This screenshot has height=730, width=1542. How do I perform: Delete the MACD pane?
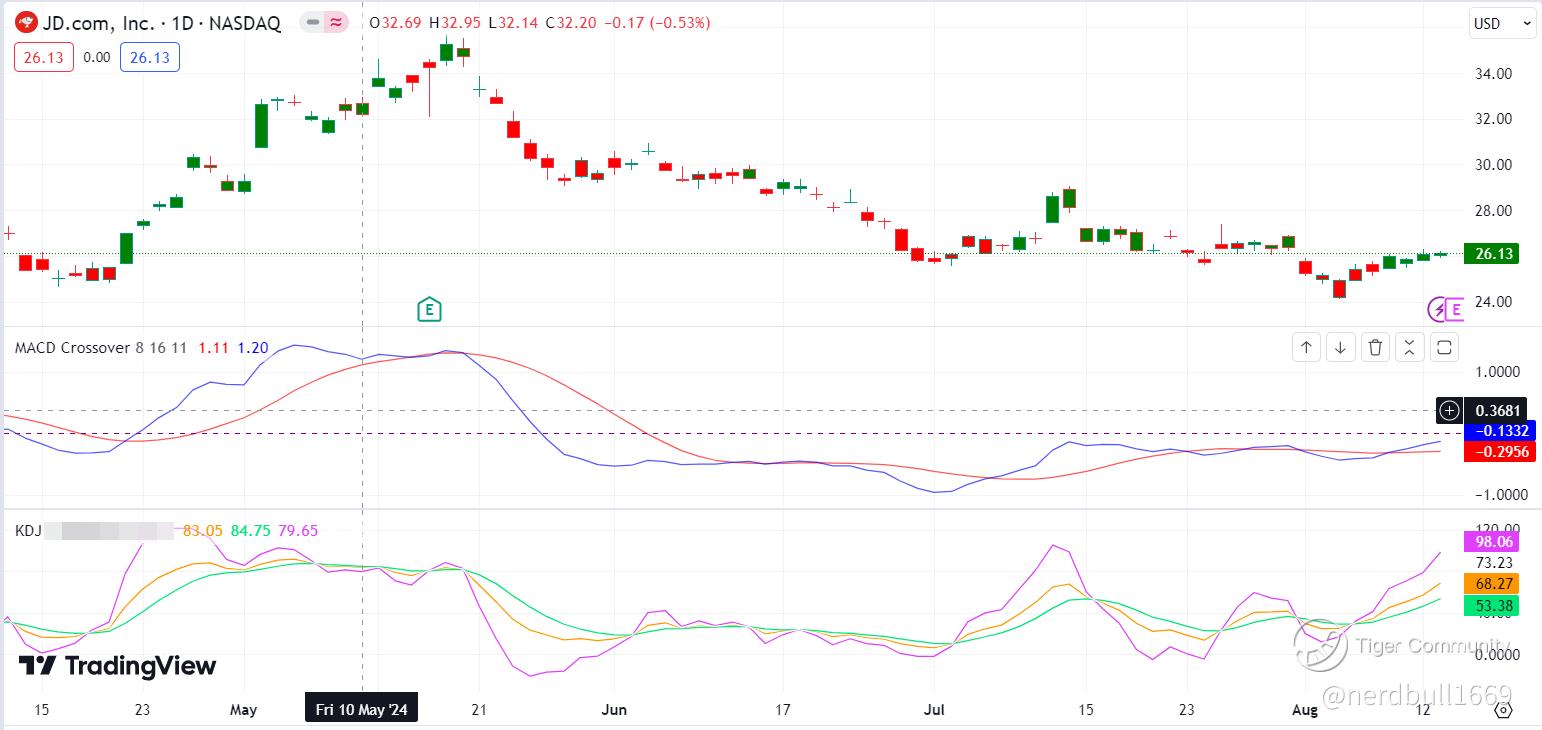(x=1375, y=347)
